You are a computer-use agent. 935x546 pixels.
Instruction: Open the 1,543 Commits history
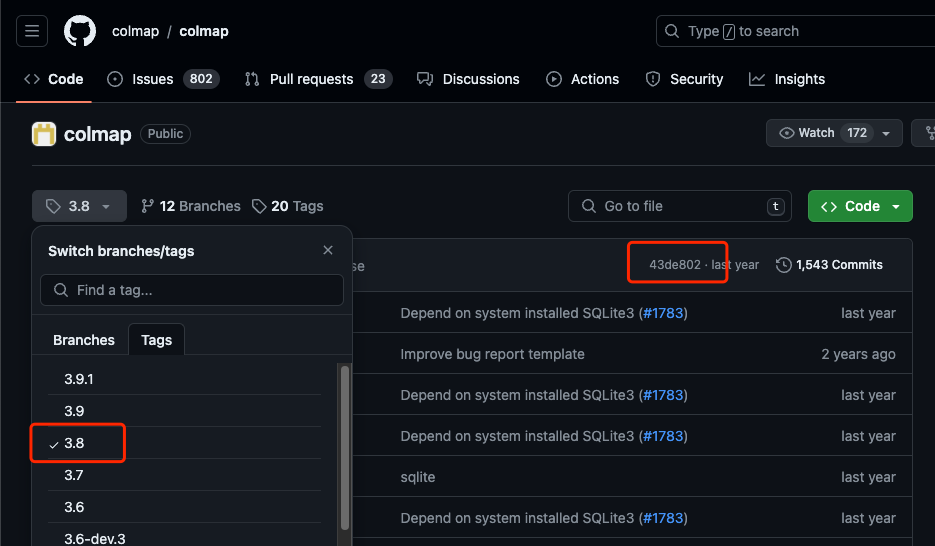click(829, 265)
